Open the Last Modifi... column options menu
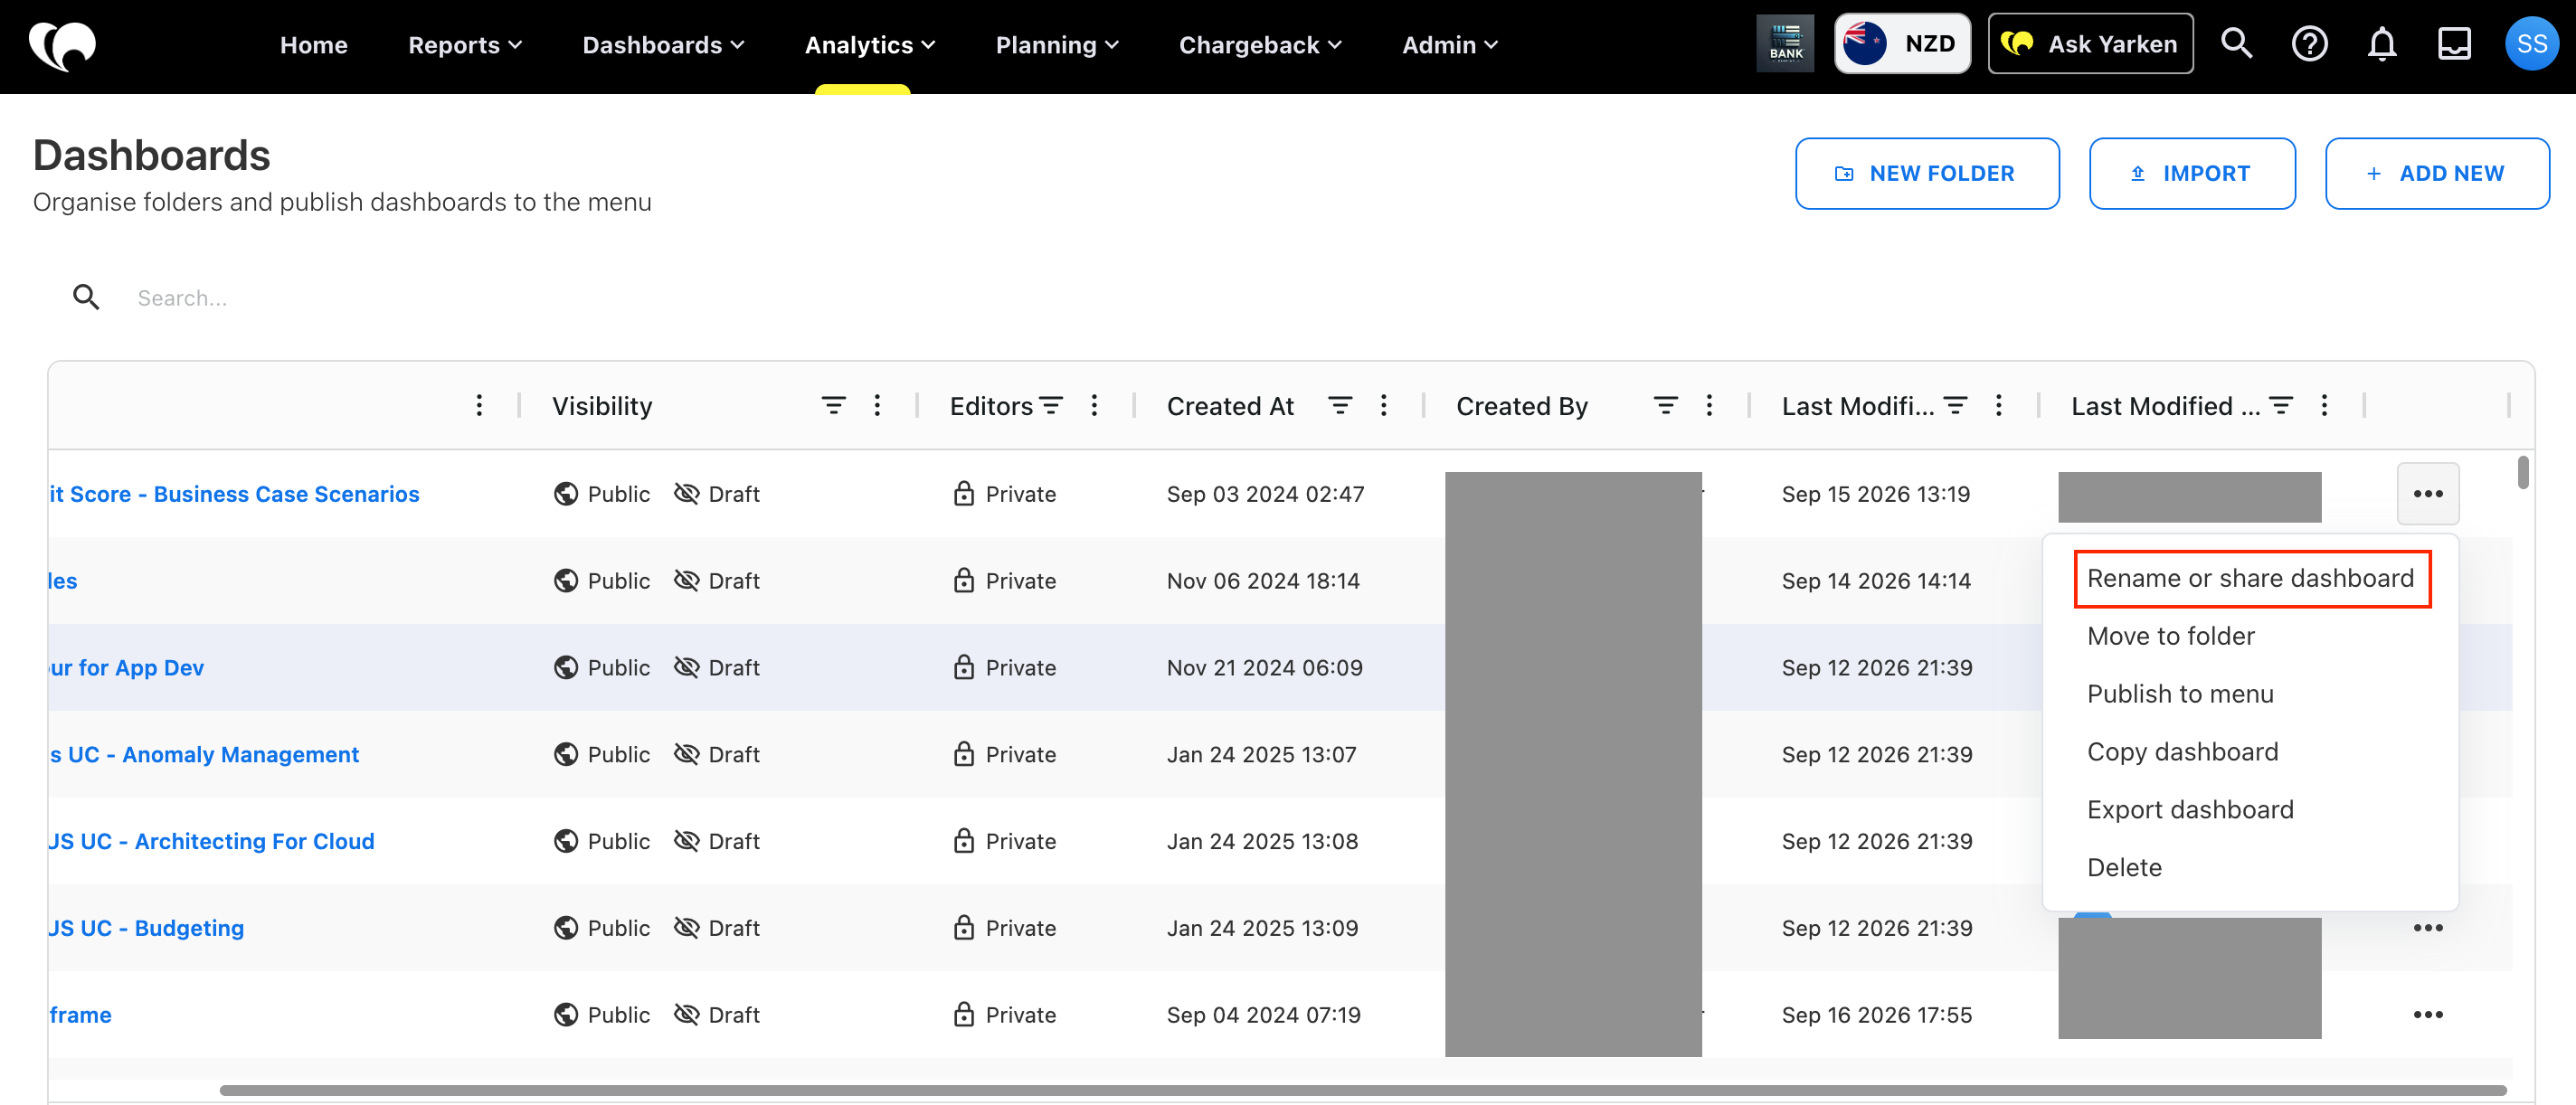Viewport: 2576px width, 1105px height. pyautogui.click(x=1998, y=405)
